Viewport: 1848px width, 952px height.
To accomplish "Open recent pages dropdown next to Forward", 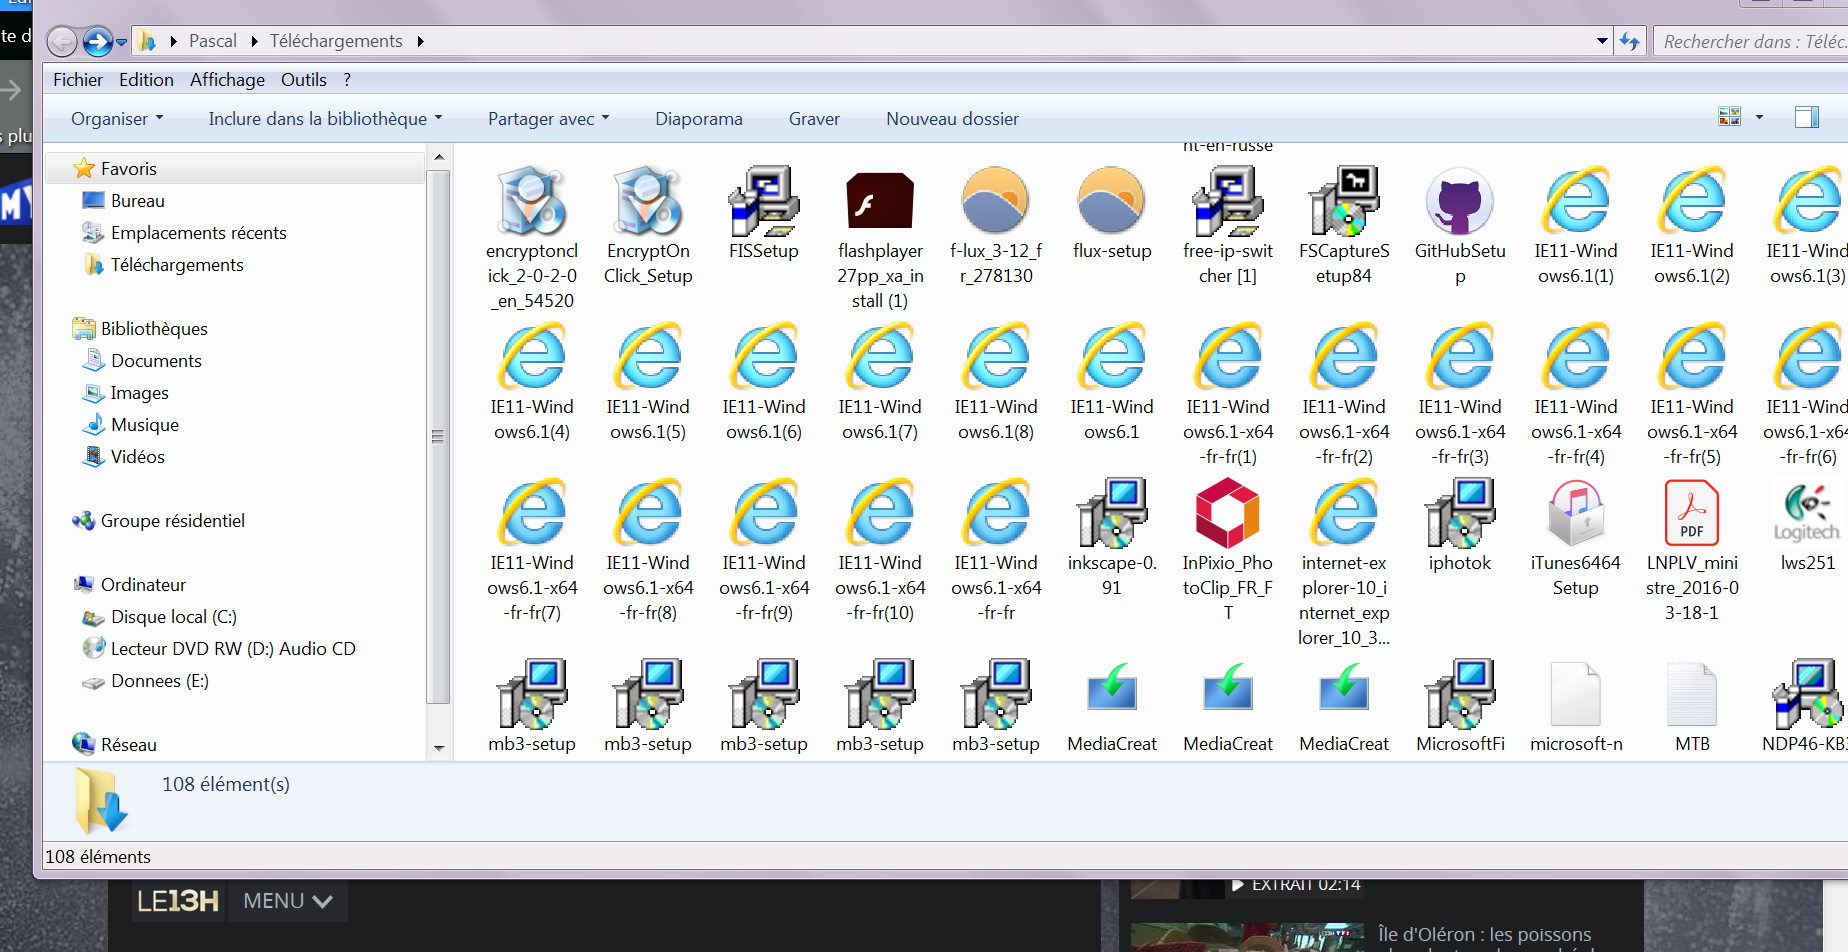I will (x=122, y=42).
